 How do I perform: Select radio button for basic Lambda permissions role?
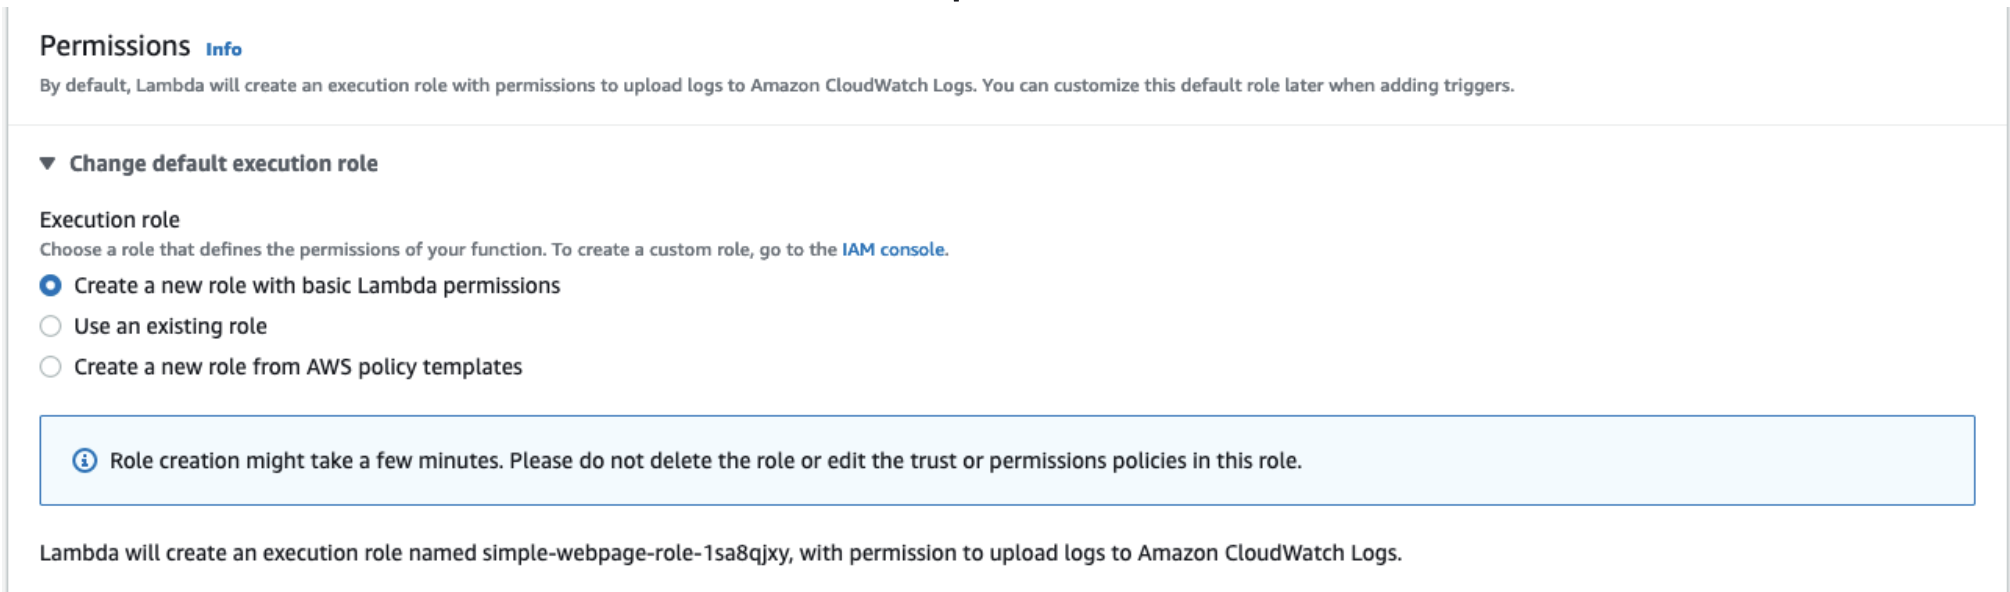[50, 286]
